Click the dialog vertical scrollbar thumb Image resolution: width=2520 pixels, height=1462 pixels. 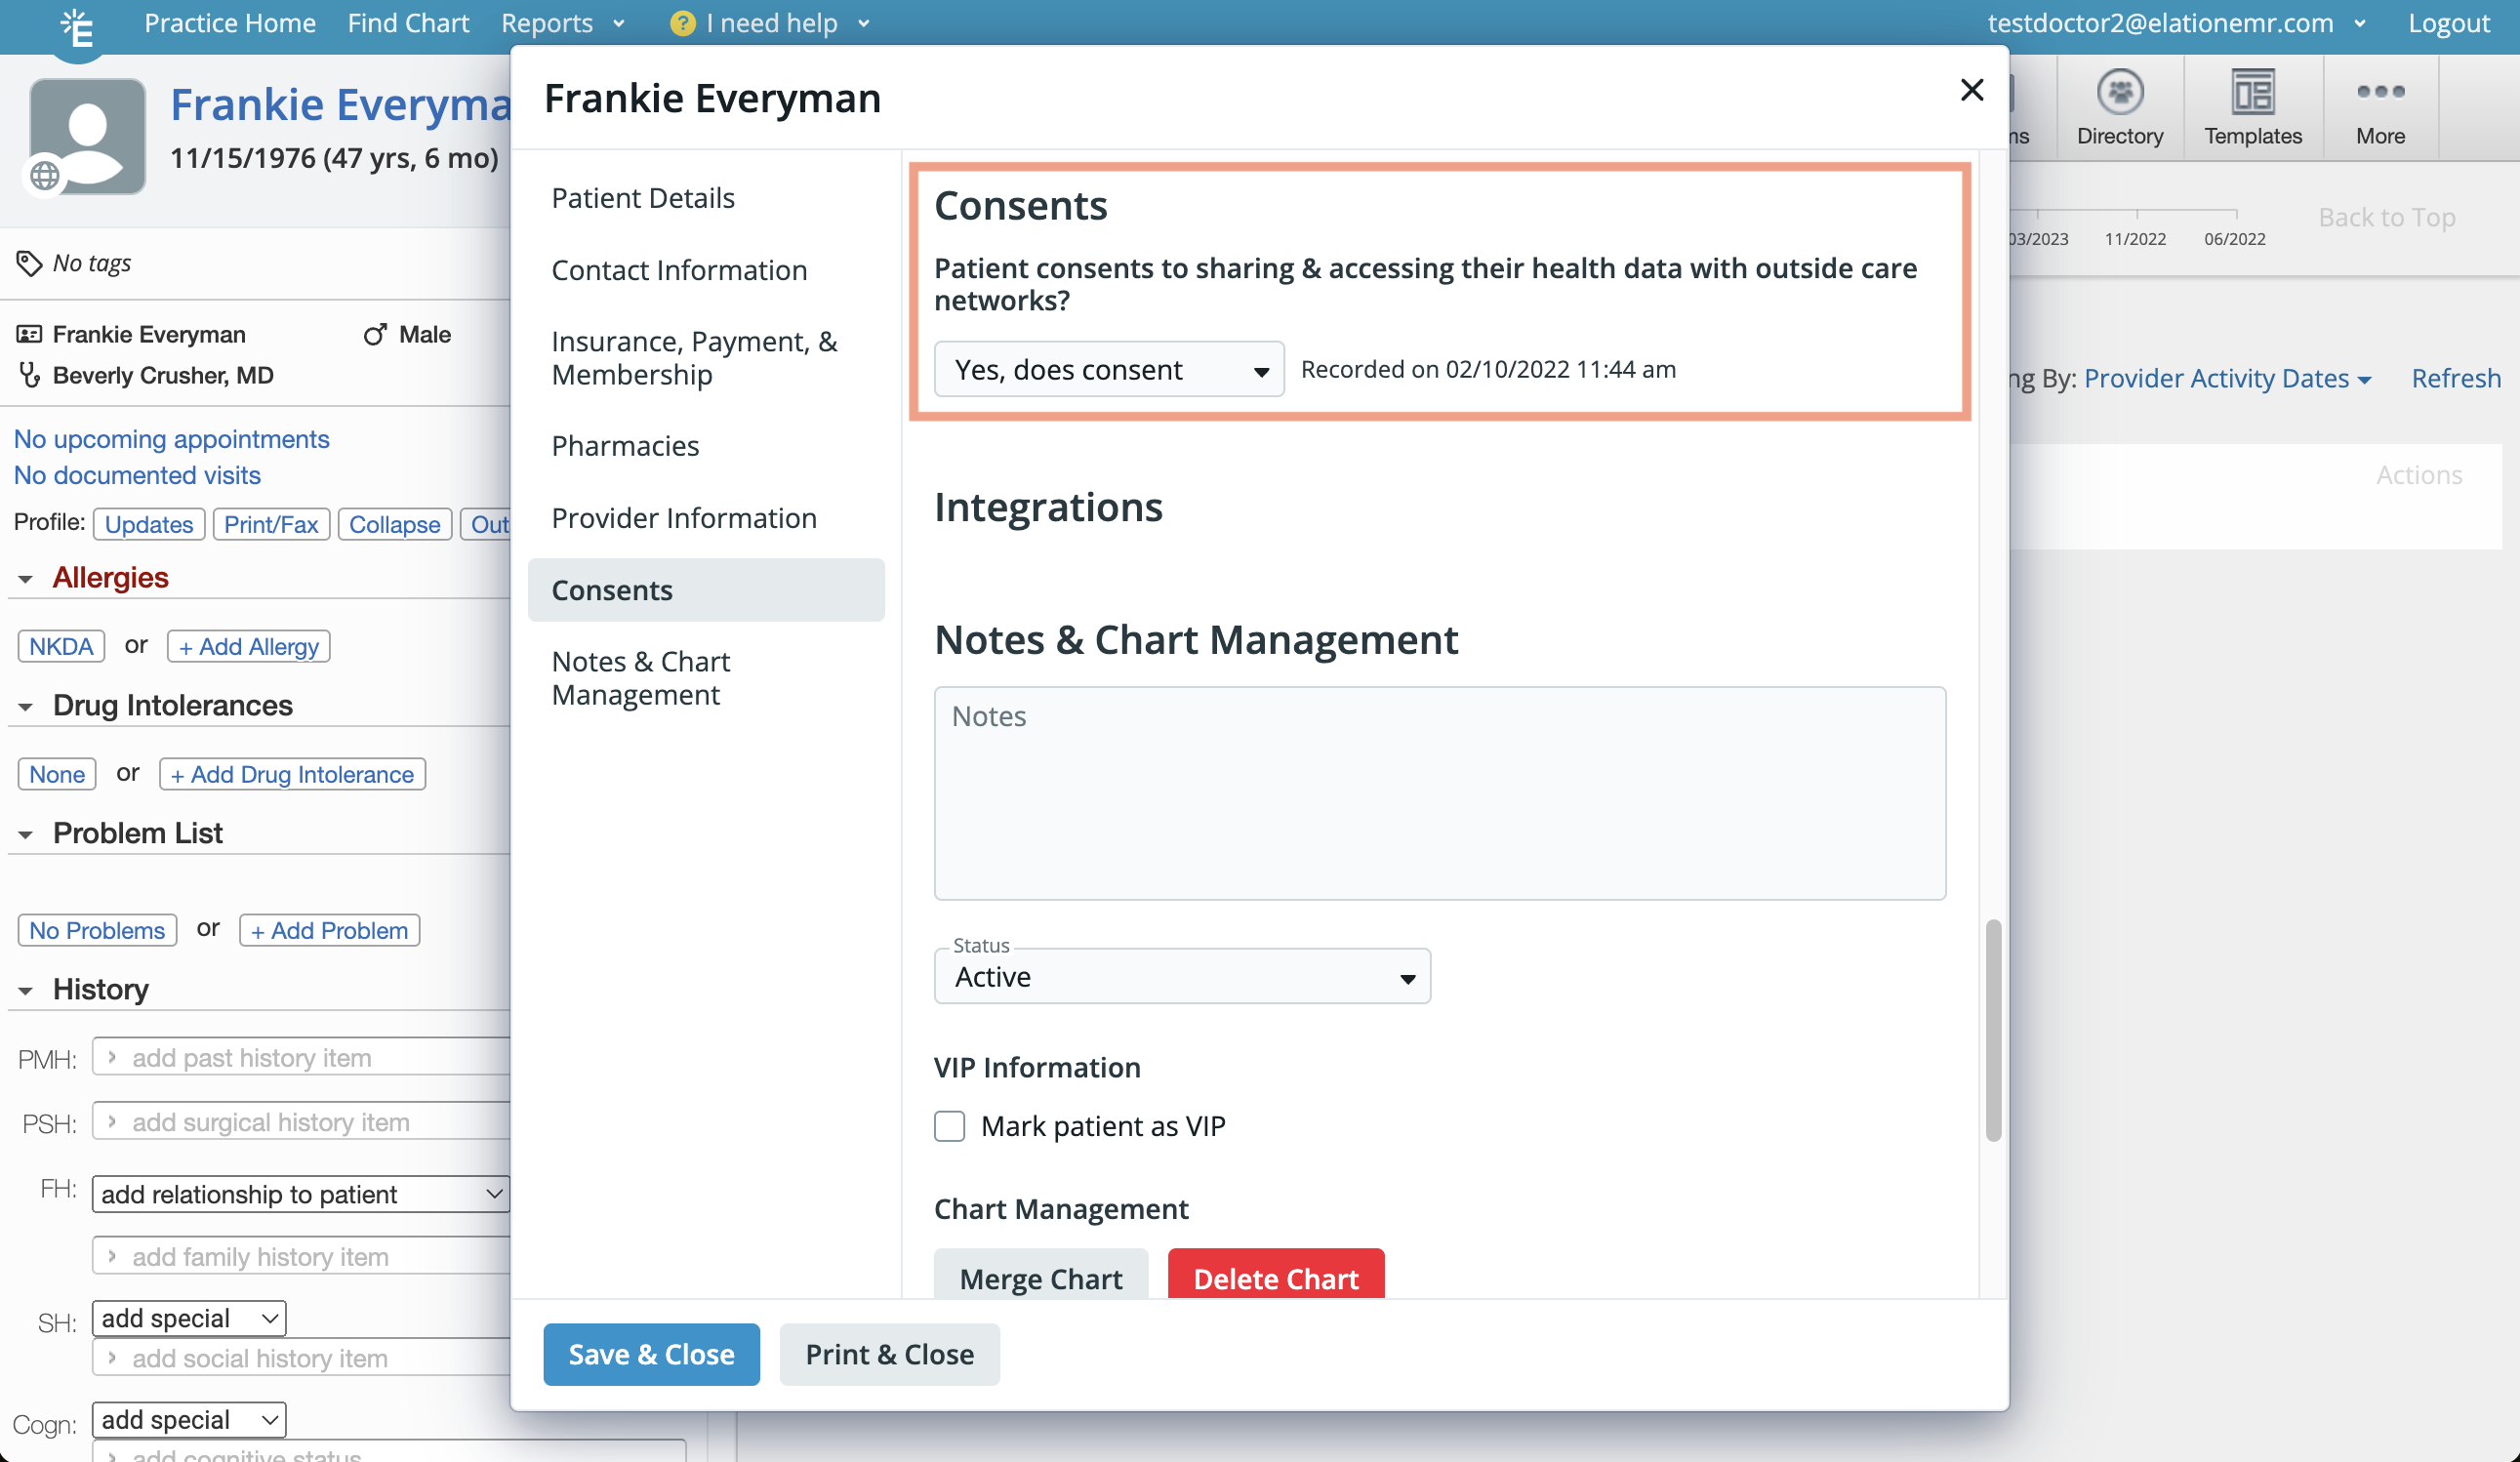click(x=1992, y=1030)
